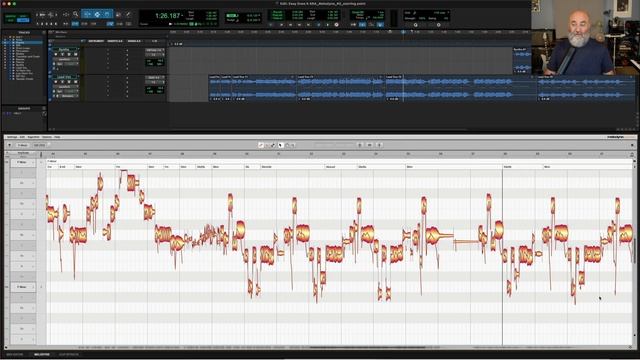This screenshot has width=640, height=360.
Task: Open Melodyne Algorithm menu
Action: pos(33,137)
